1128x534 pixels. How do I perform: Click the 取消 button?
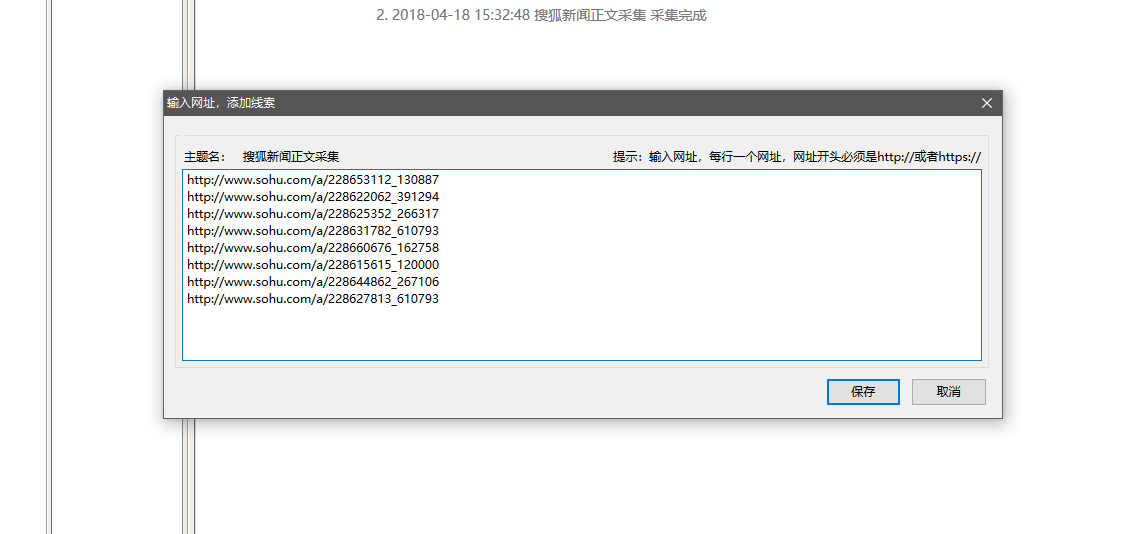coord(948,392)
